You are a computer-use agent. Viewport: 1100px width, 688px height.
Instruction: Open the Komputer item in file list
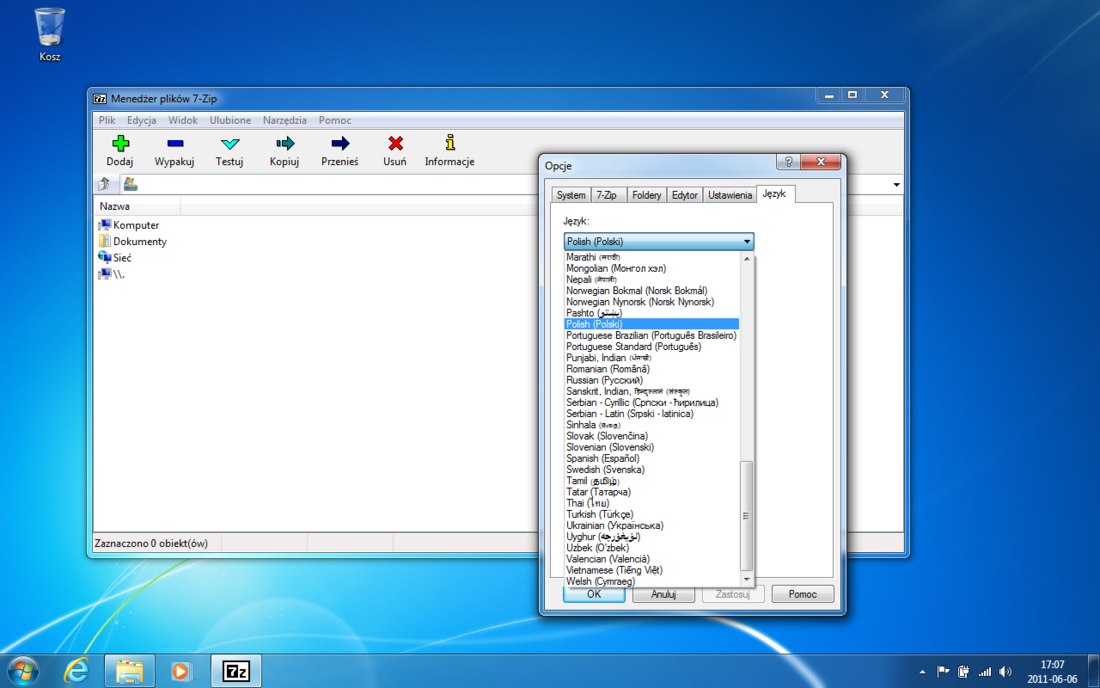click(129, 225)
